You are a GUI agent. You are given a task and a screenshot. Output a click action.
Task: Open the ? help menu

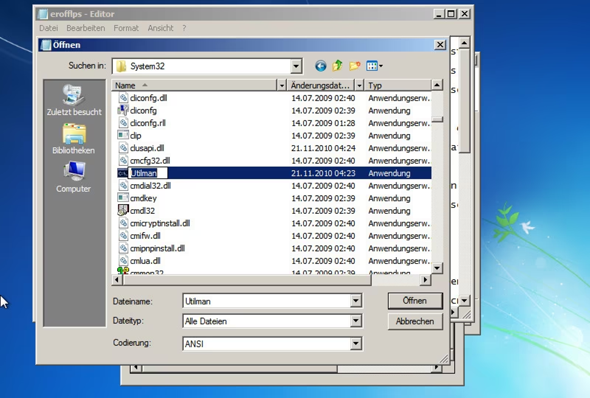click(184, 28)
